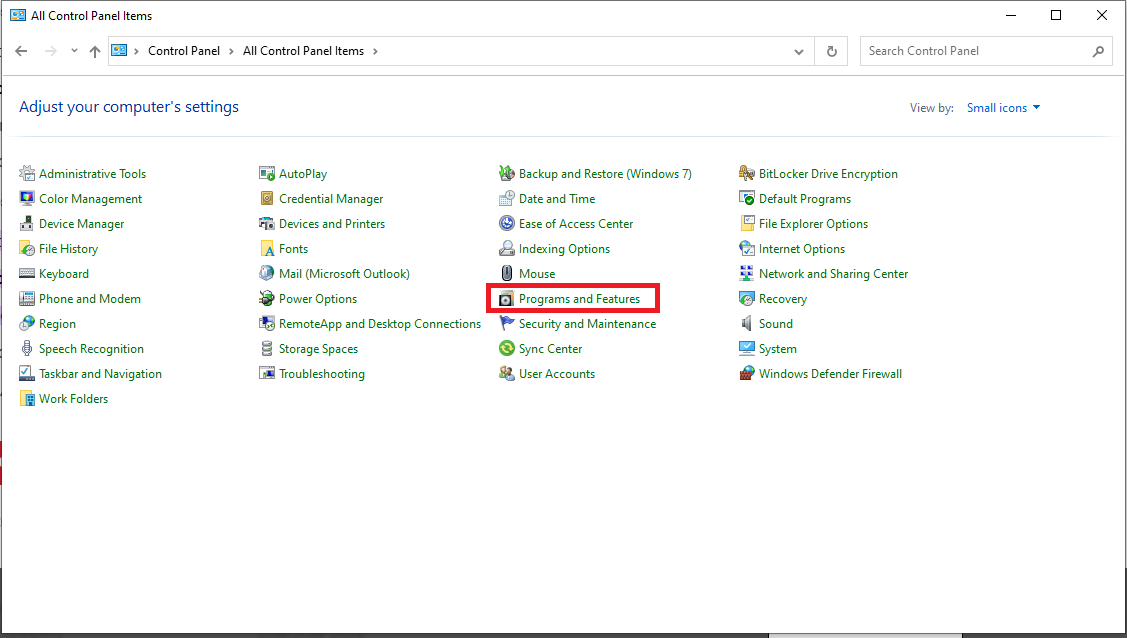Image resolution: width=1127 pixels, height=638 pixels.
Task: Click the All Control Panel Items breadcrumb
Action: click(x=303, y=51)
